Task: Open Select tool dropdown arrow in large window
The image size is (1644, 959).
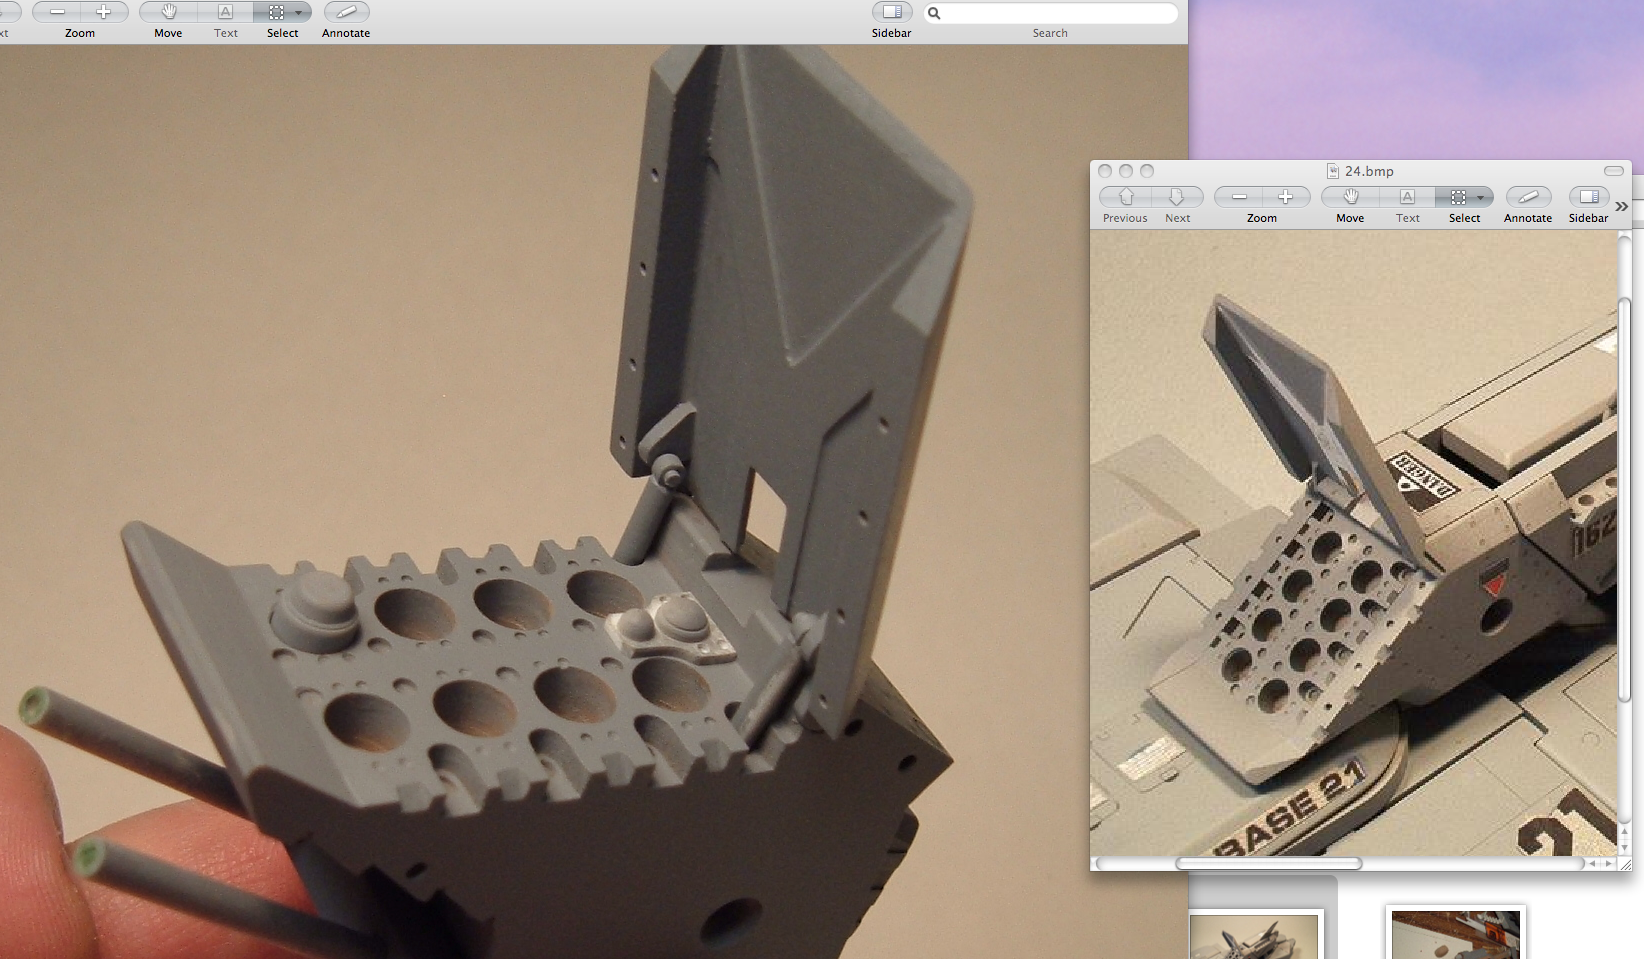Action: click(x=299, y=13)
